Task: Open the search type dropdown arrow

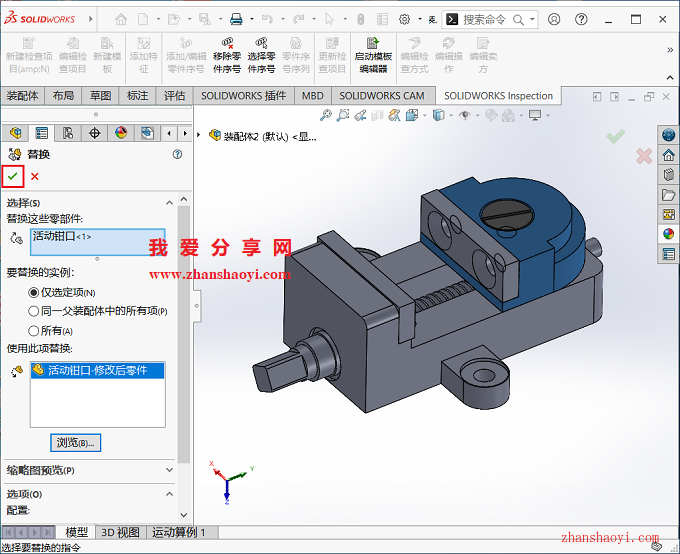Action: point(532,20)
